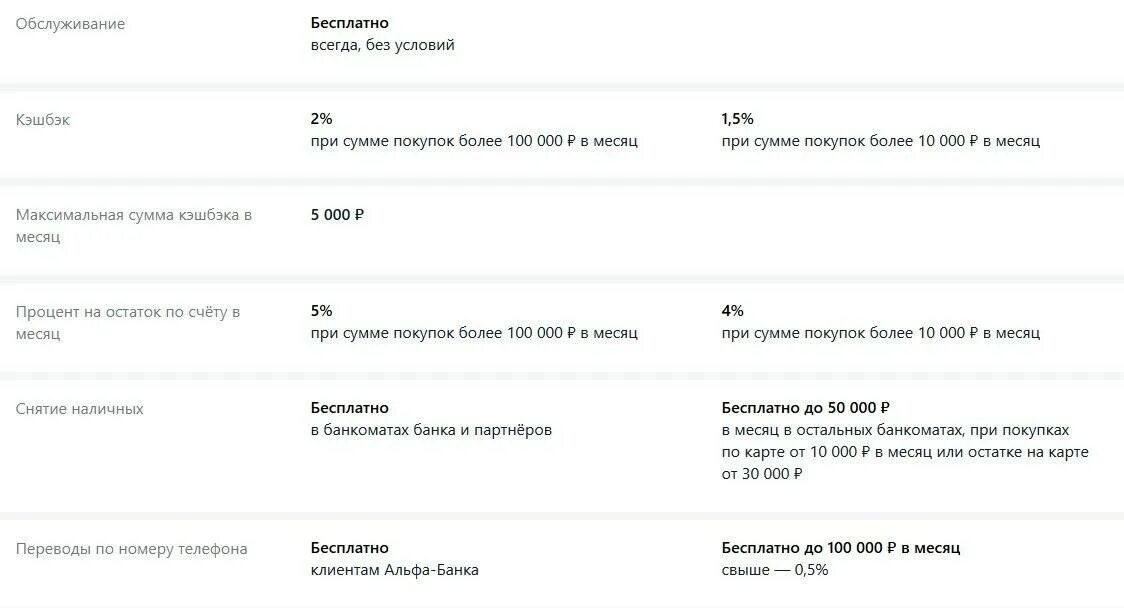Click the "Кэшбэк" row label
The width and height of the screenshot is (1124, 608).
point(43,119)
